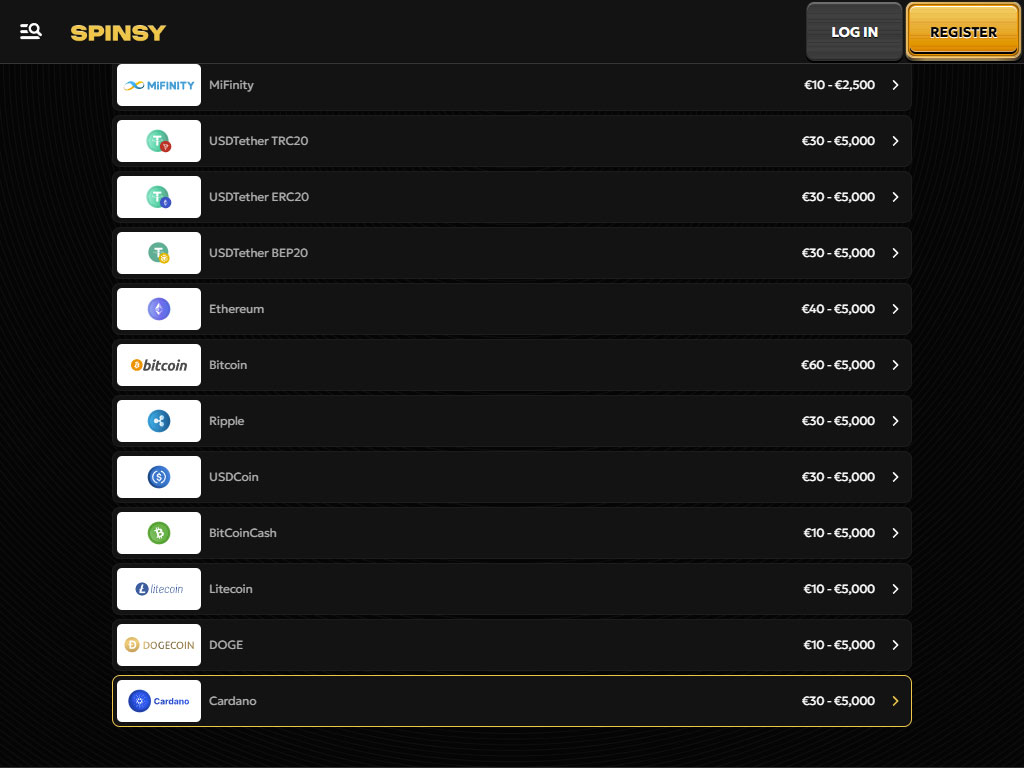Click the BitCoinCash €10 - €5,000 limit
This screenshot has height=768, width=1024.
tap(839, 533)
